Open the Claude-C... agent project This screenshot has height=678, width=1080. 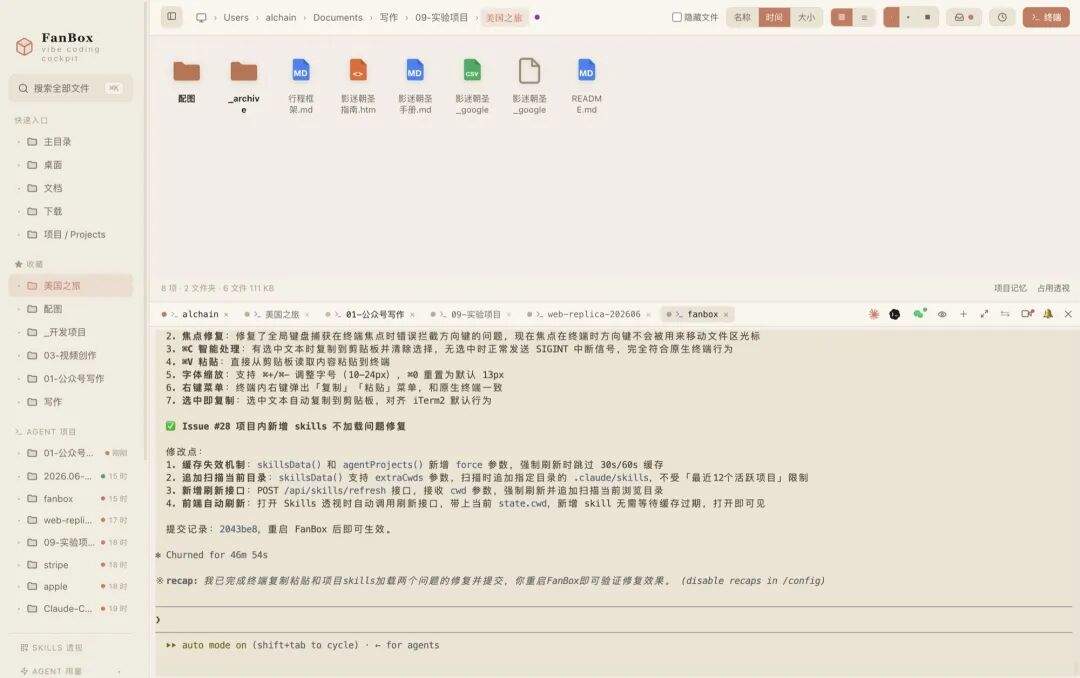(72, 608)
